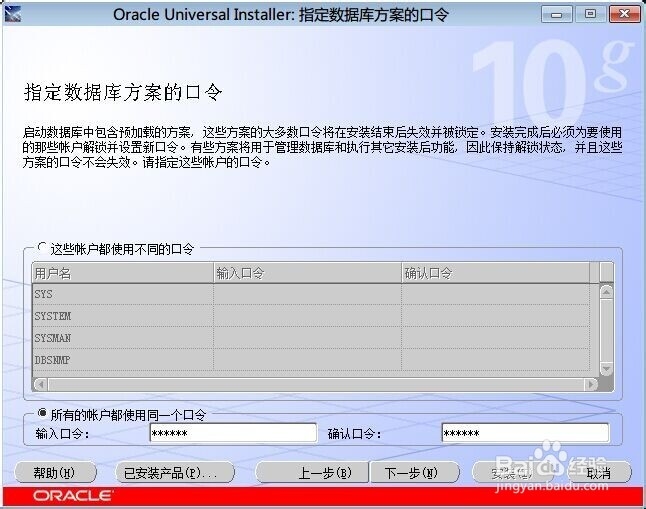
Task: Click table vertical scrollbar up arrow
Action: (606, 292)
